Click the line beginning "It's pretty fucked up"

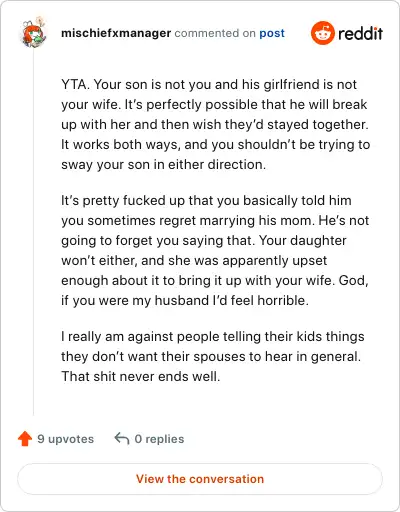point(206,200)
